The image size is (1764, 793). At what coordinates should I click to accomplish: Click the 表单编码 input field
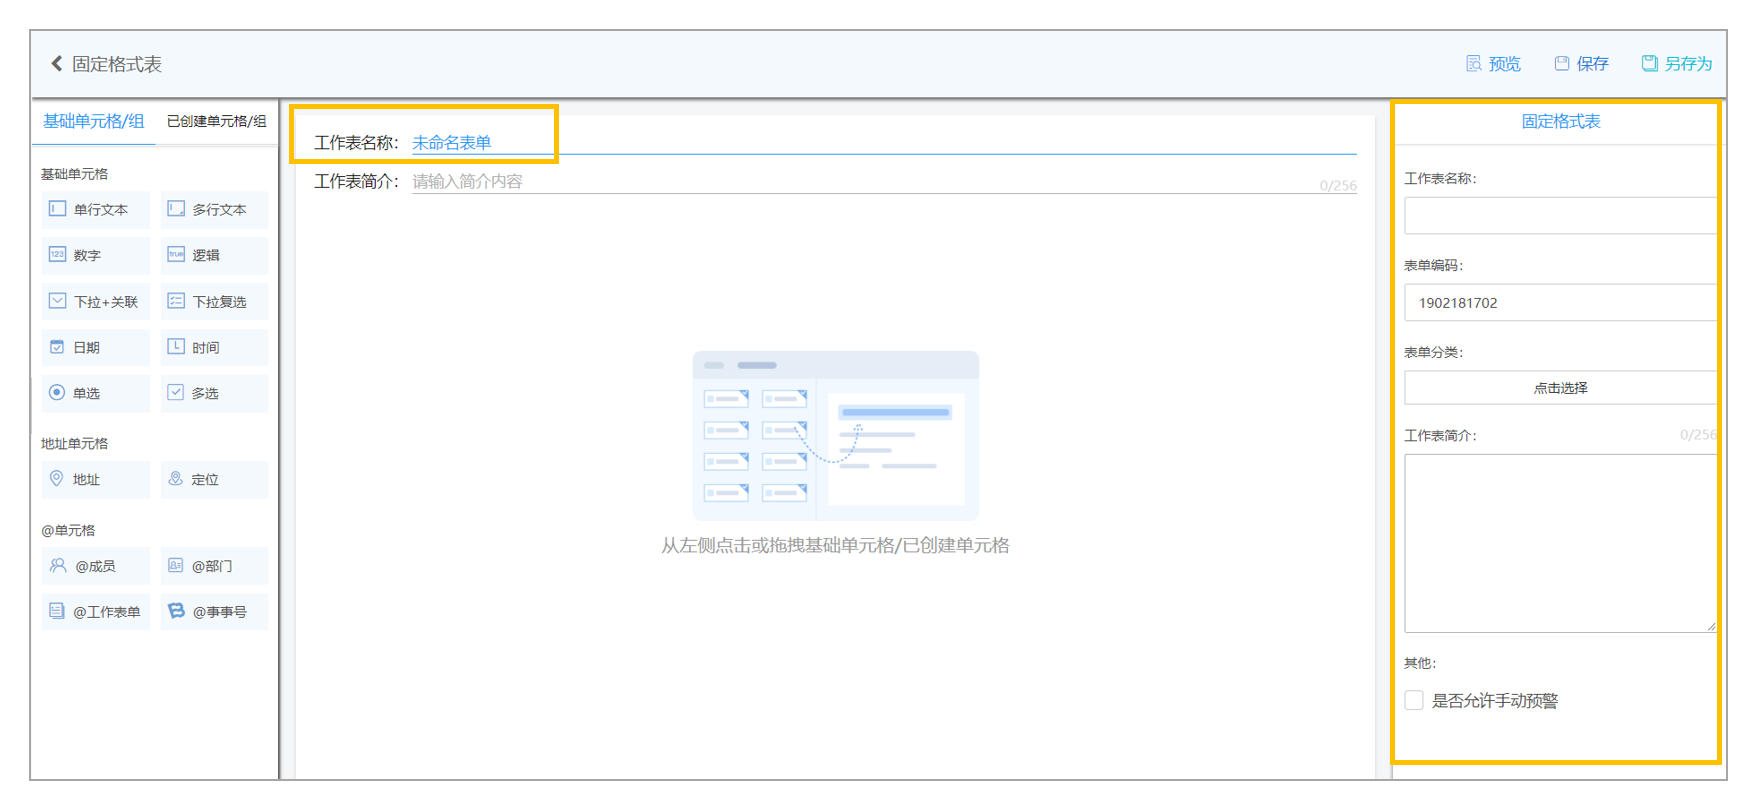pyautogui.click(x=1560, y=302)
